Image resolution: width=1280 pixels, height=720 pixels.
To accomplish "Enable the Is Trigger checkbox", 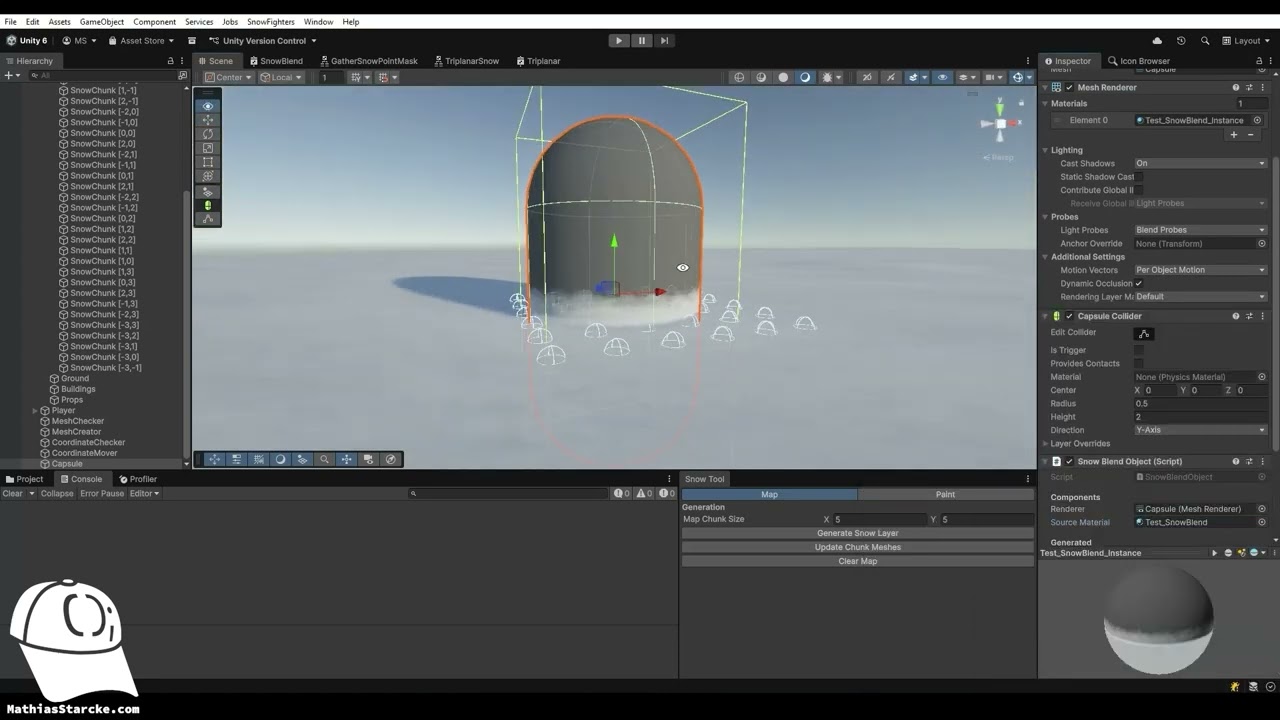I will tap(1138, 350).
